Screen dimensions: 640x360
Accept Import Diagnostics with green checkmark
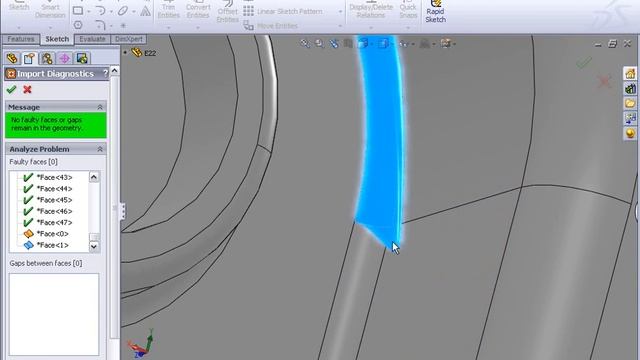[x=11, y=89]
